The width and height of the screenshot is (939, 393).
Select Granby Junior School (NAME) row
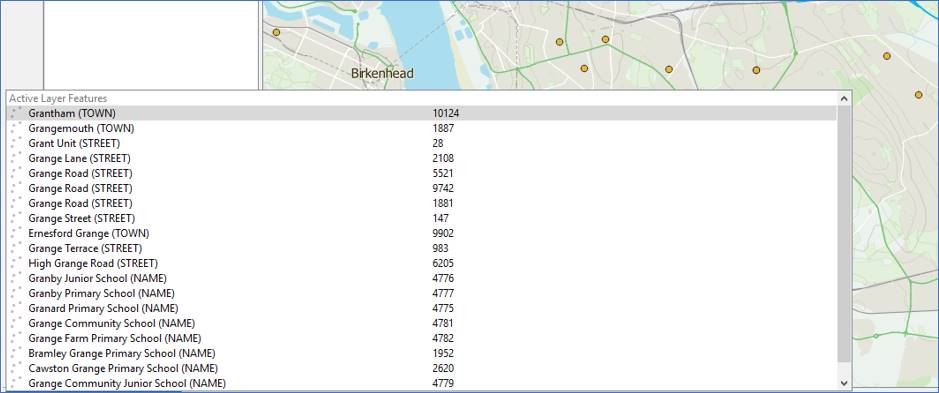(x=422, y=278)
